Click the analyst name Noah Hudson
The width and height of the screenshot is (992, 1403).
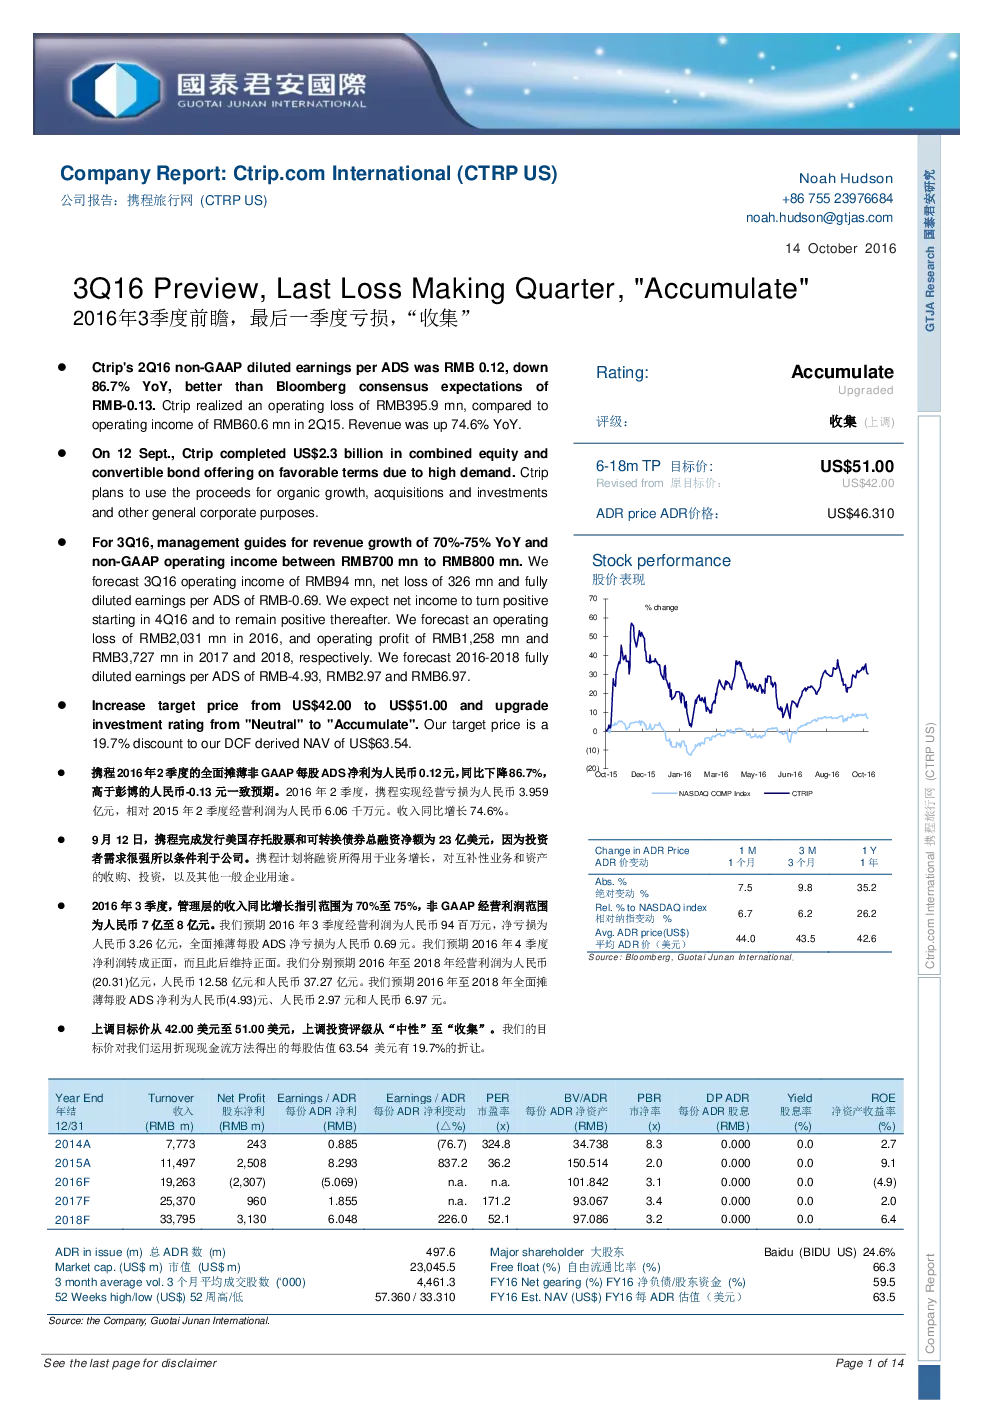click(846, 178)
